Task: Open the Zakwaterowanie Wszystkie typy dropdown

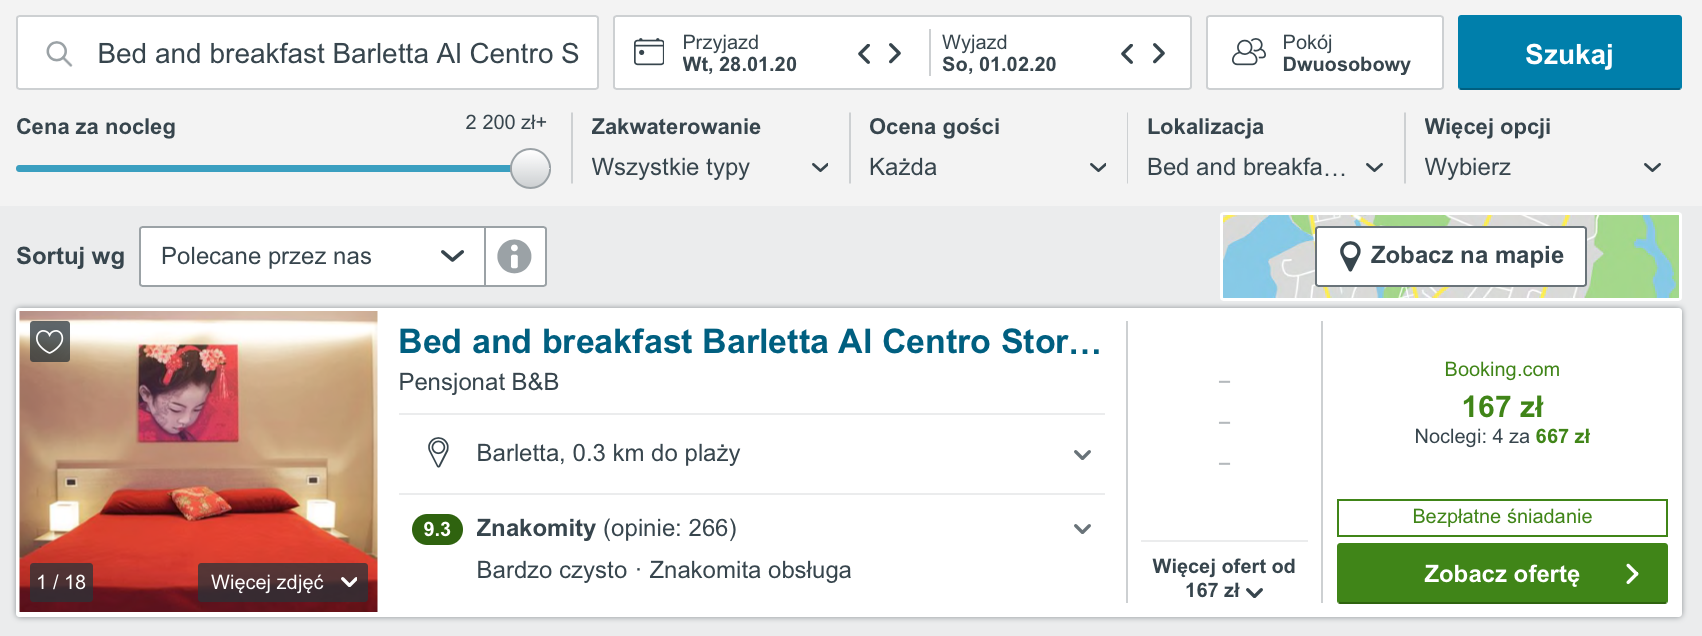Action: pyautogui.click(x=710, y=167)
